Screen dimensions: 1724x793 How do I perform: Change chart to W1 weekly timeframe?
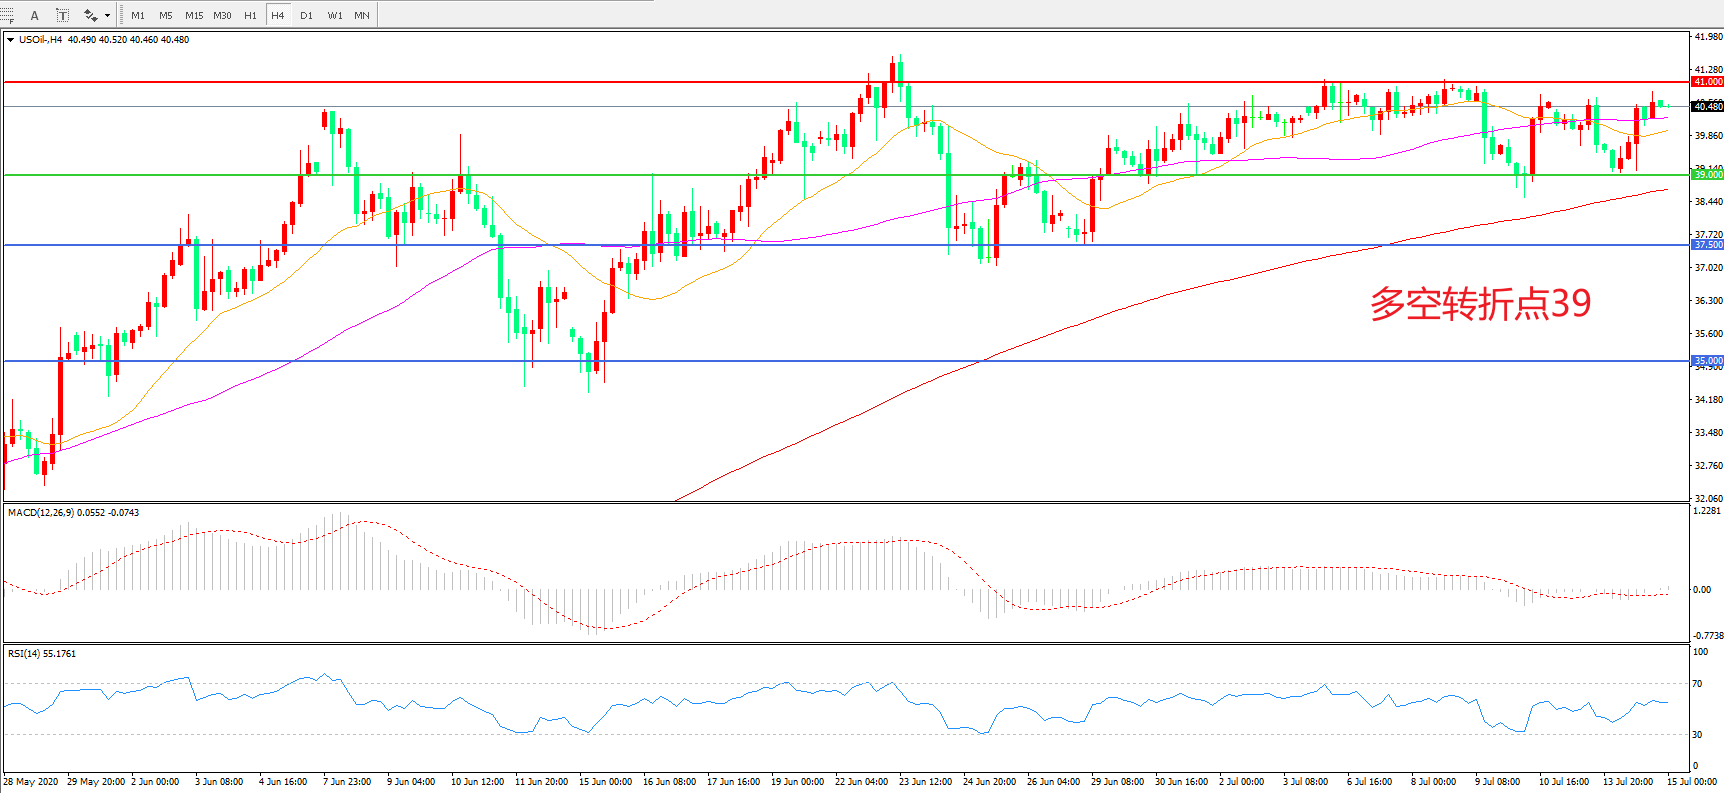335,15
